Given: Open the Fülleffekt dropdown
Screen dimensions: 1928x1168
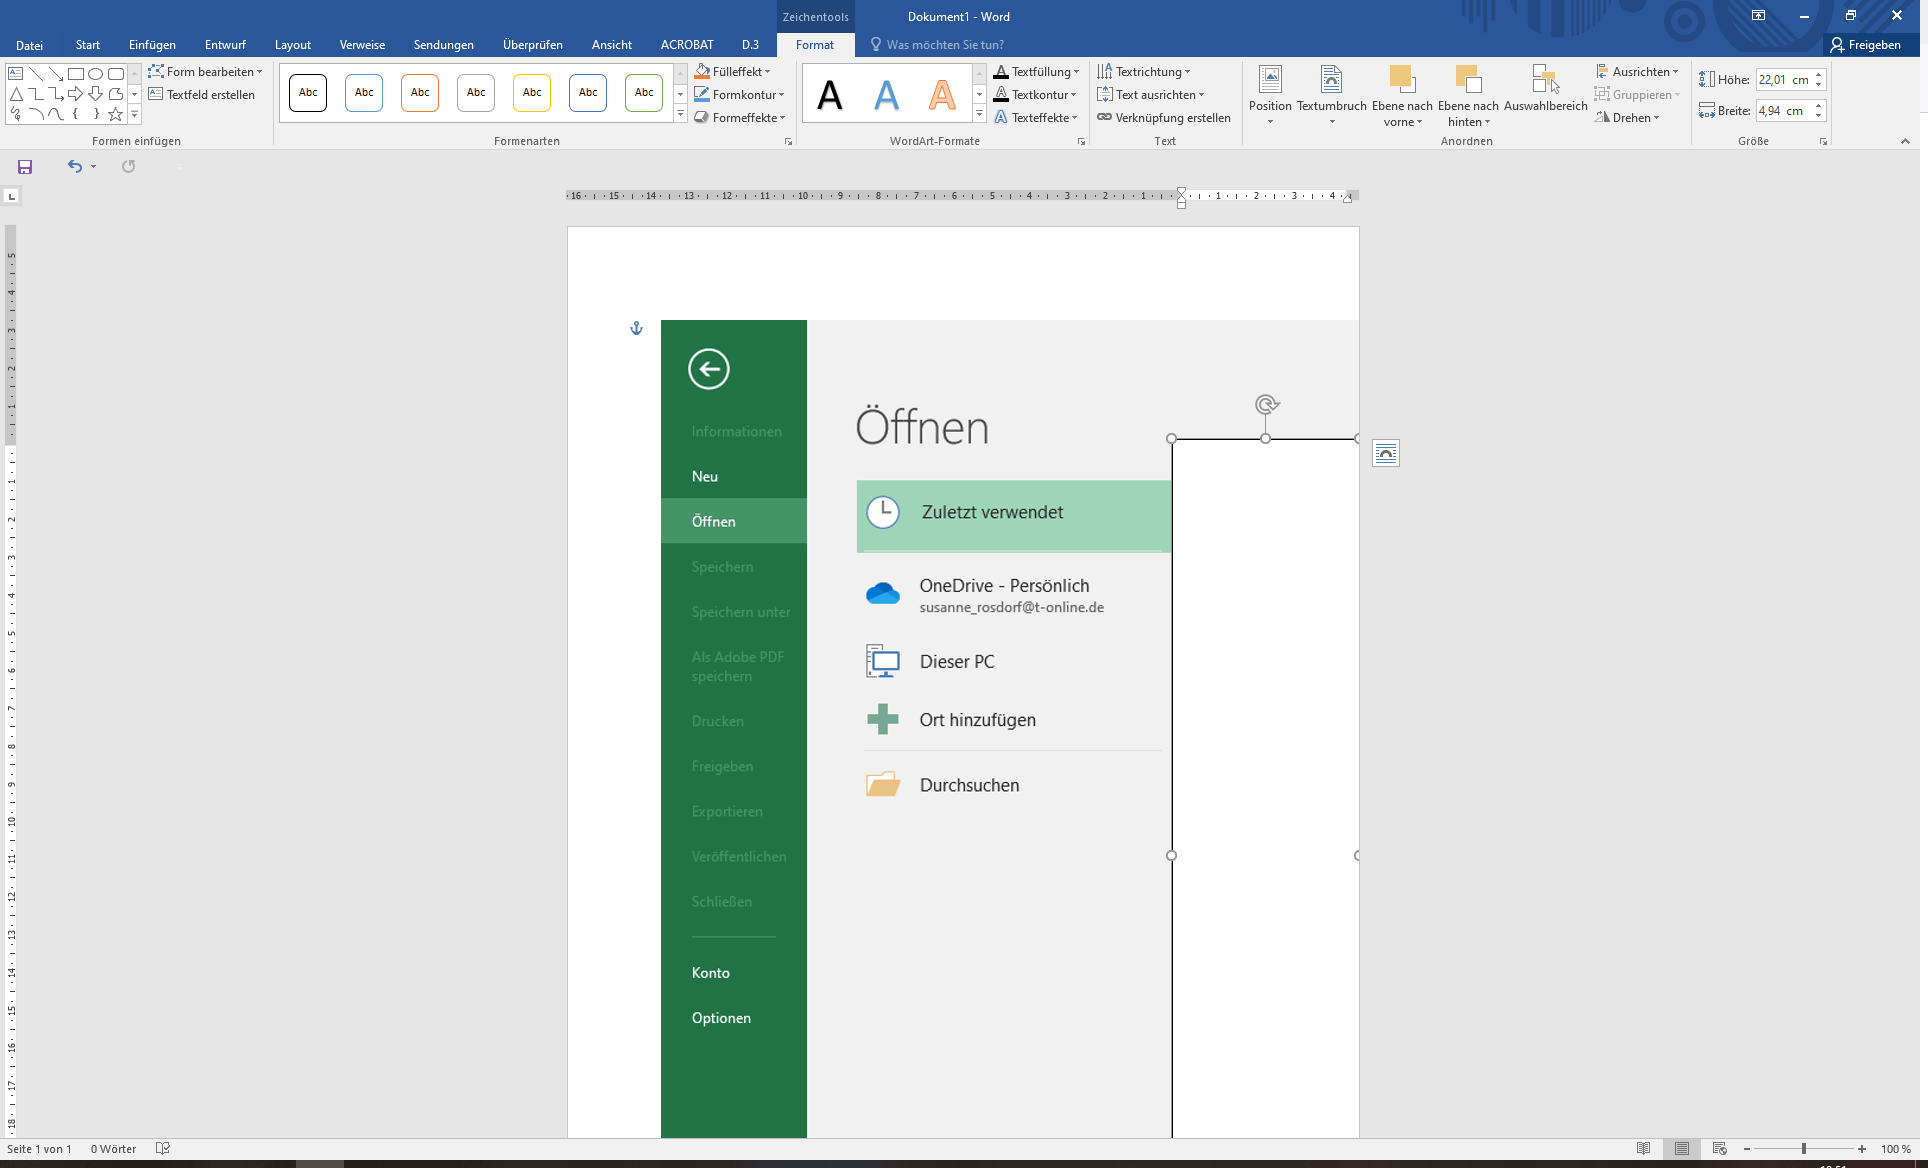Looking at the screenshot, I should pyautogui.click(x=733, y=72).
